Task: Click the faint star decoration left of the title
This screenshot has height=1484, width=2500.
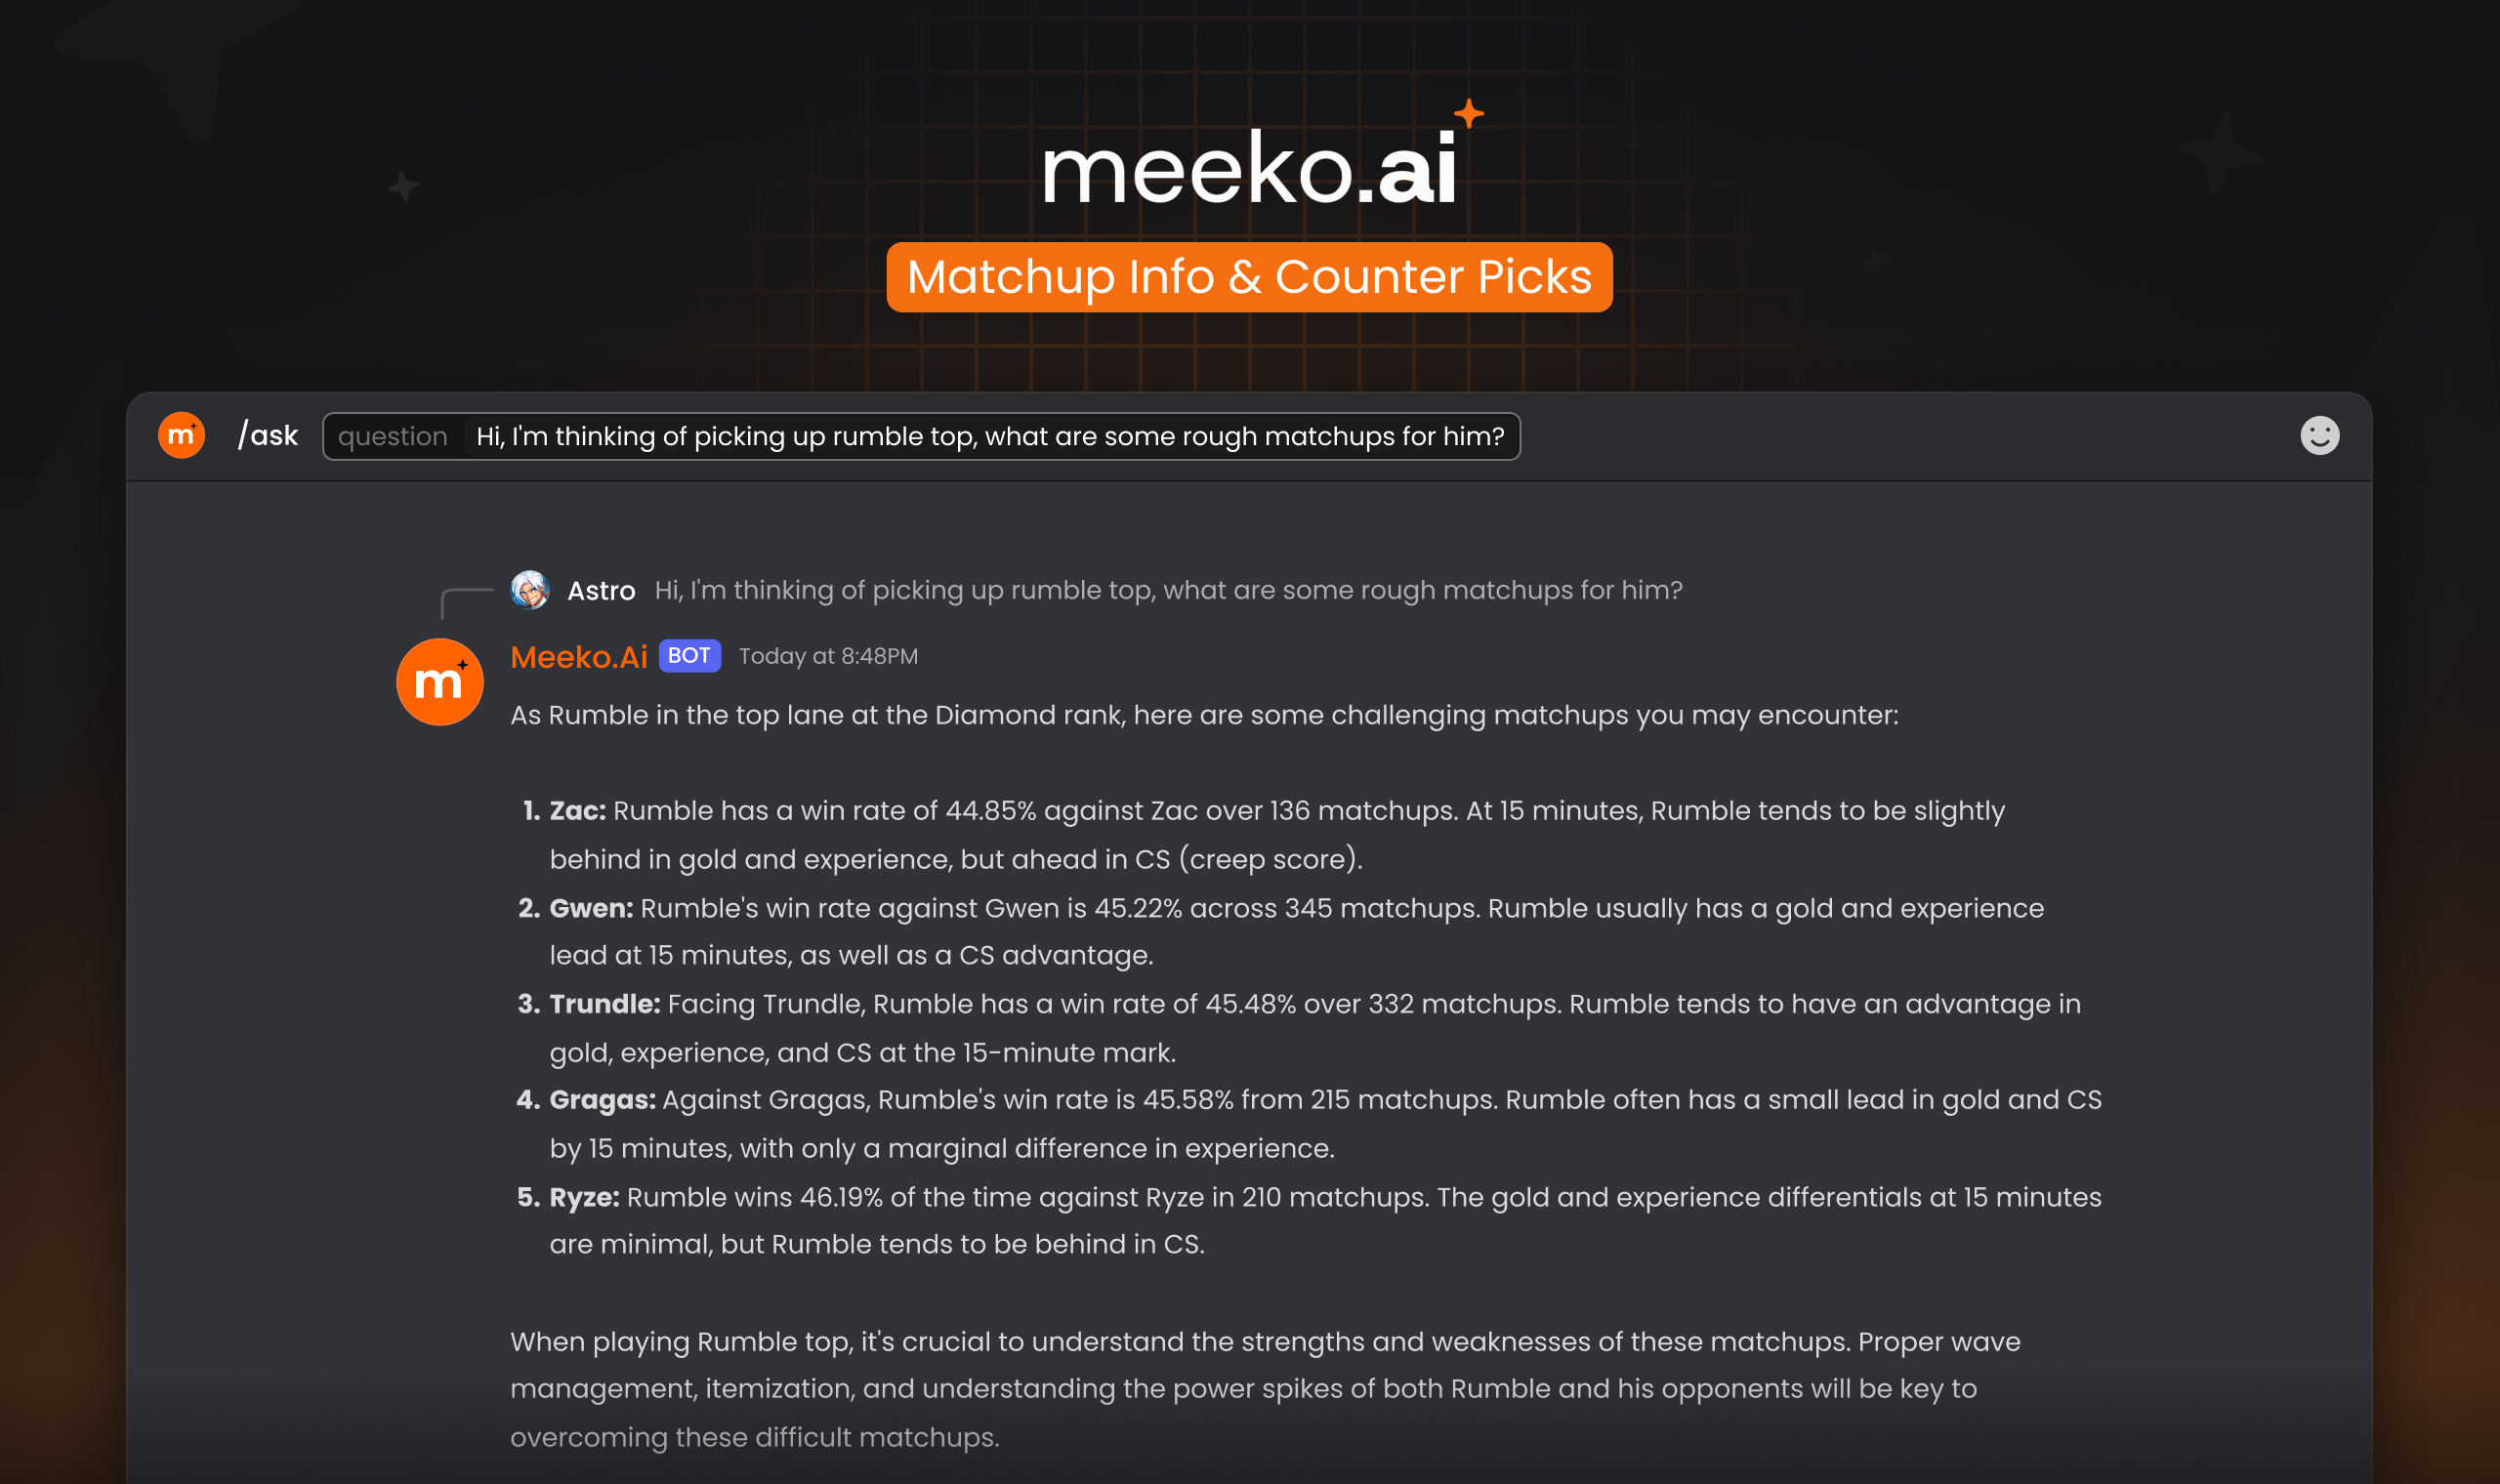Action: coord(403,187)
